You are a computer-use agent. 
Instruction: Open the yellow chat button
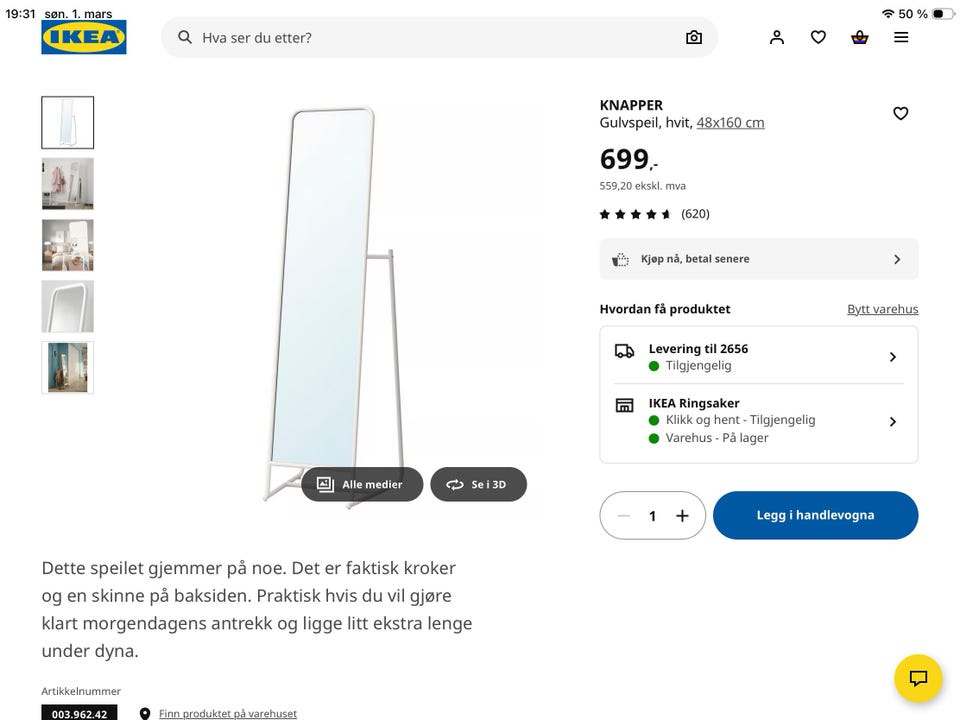918,678
